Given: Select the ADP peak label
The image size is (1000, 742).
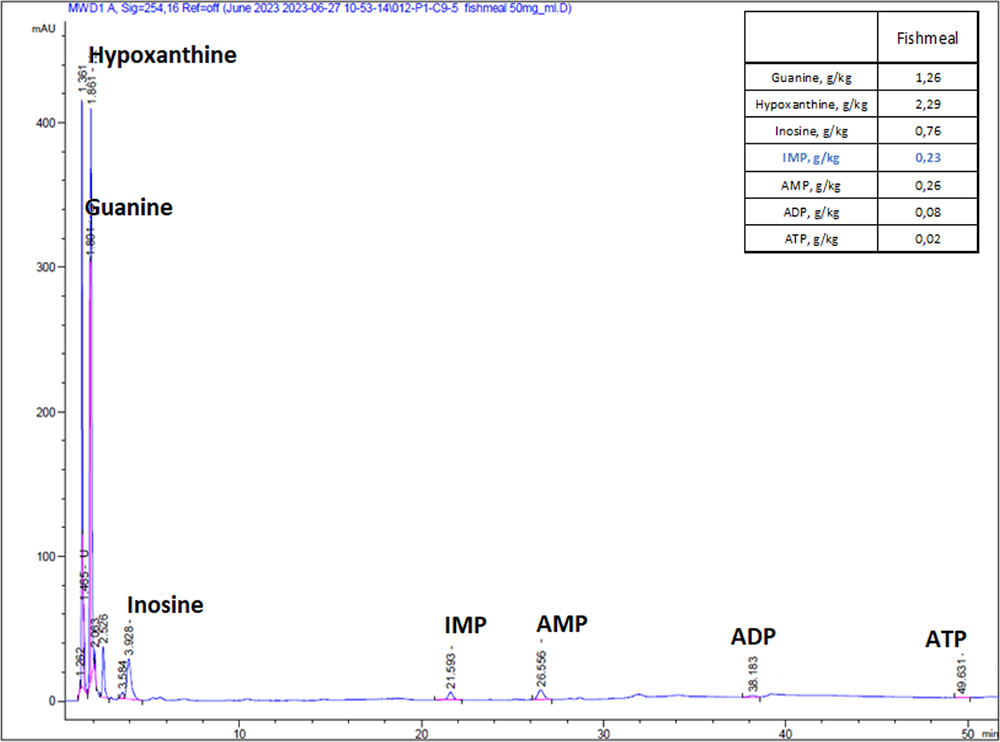Looking at the screenshot, I should pyautogui.click(x=753, y=638).
